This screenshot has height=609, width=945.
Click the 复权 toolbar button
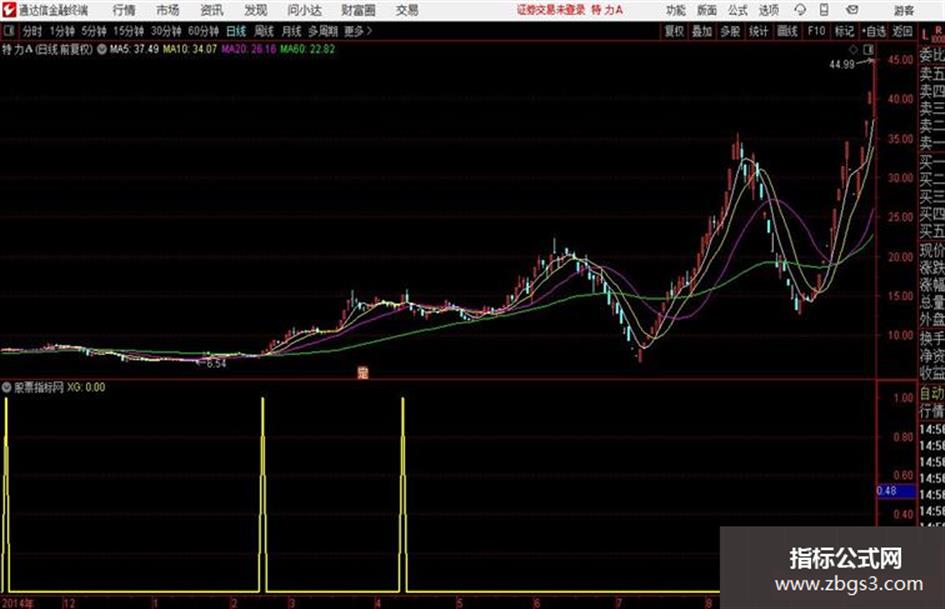click(674, 31)
